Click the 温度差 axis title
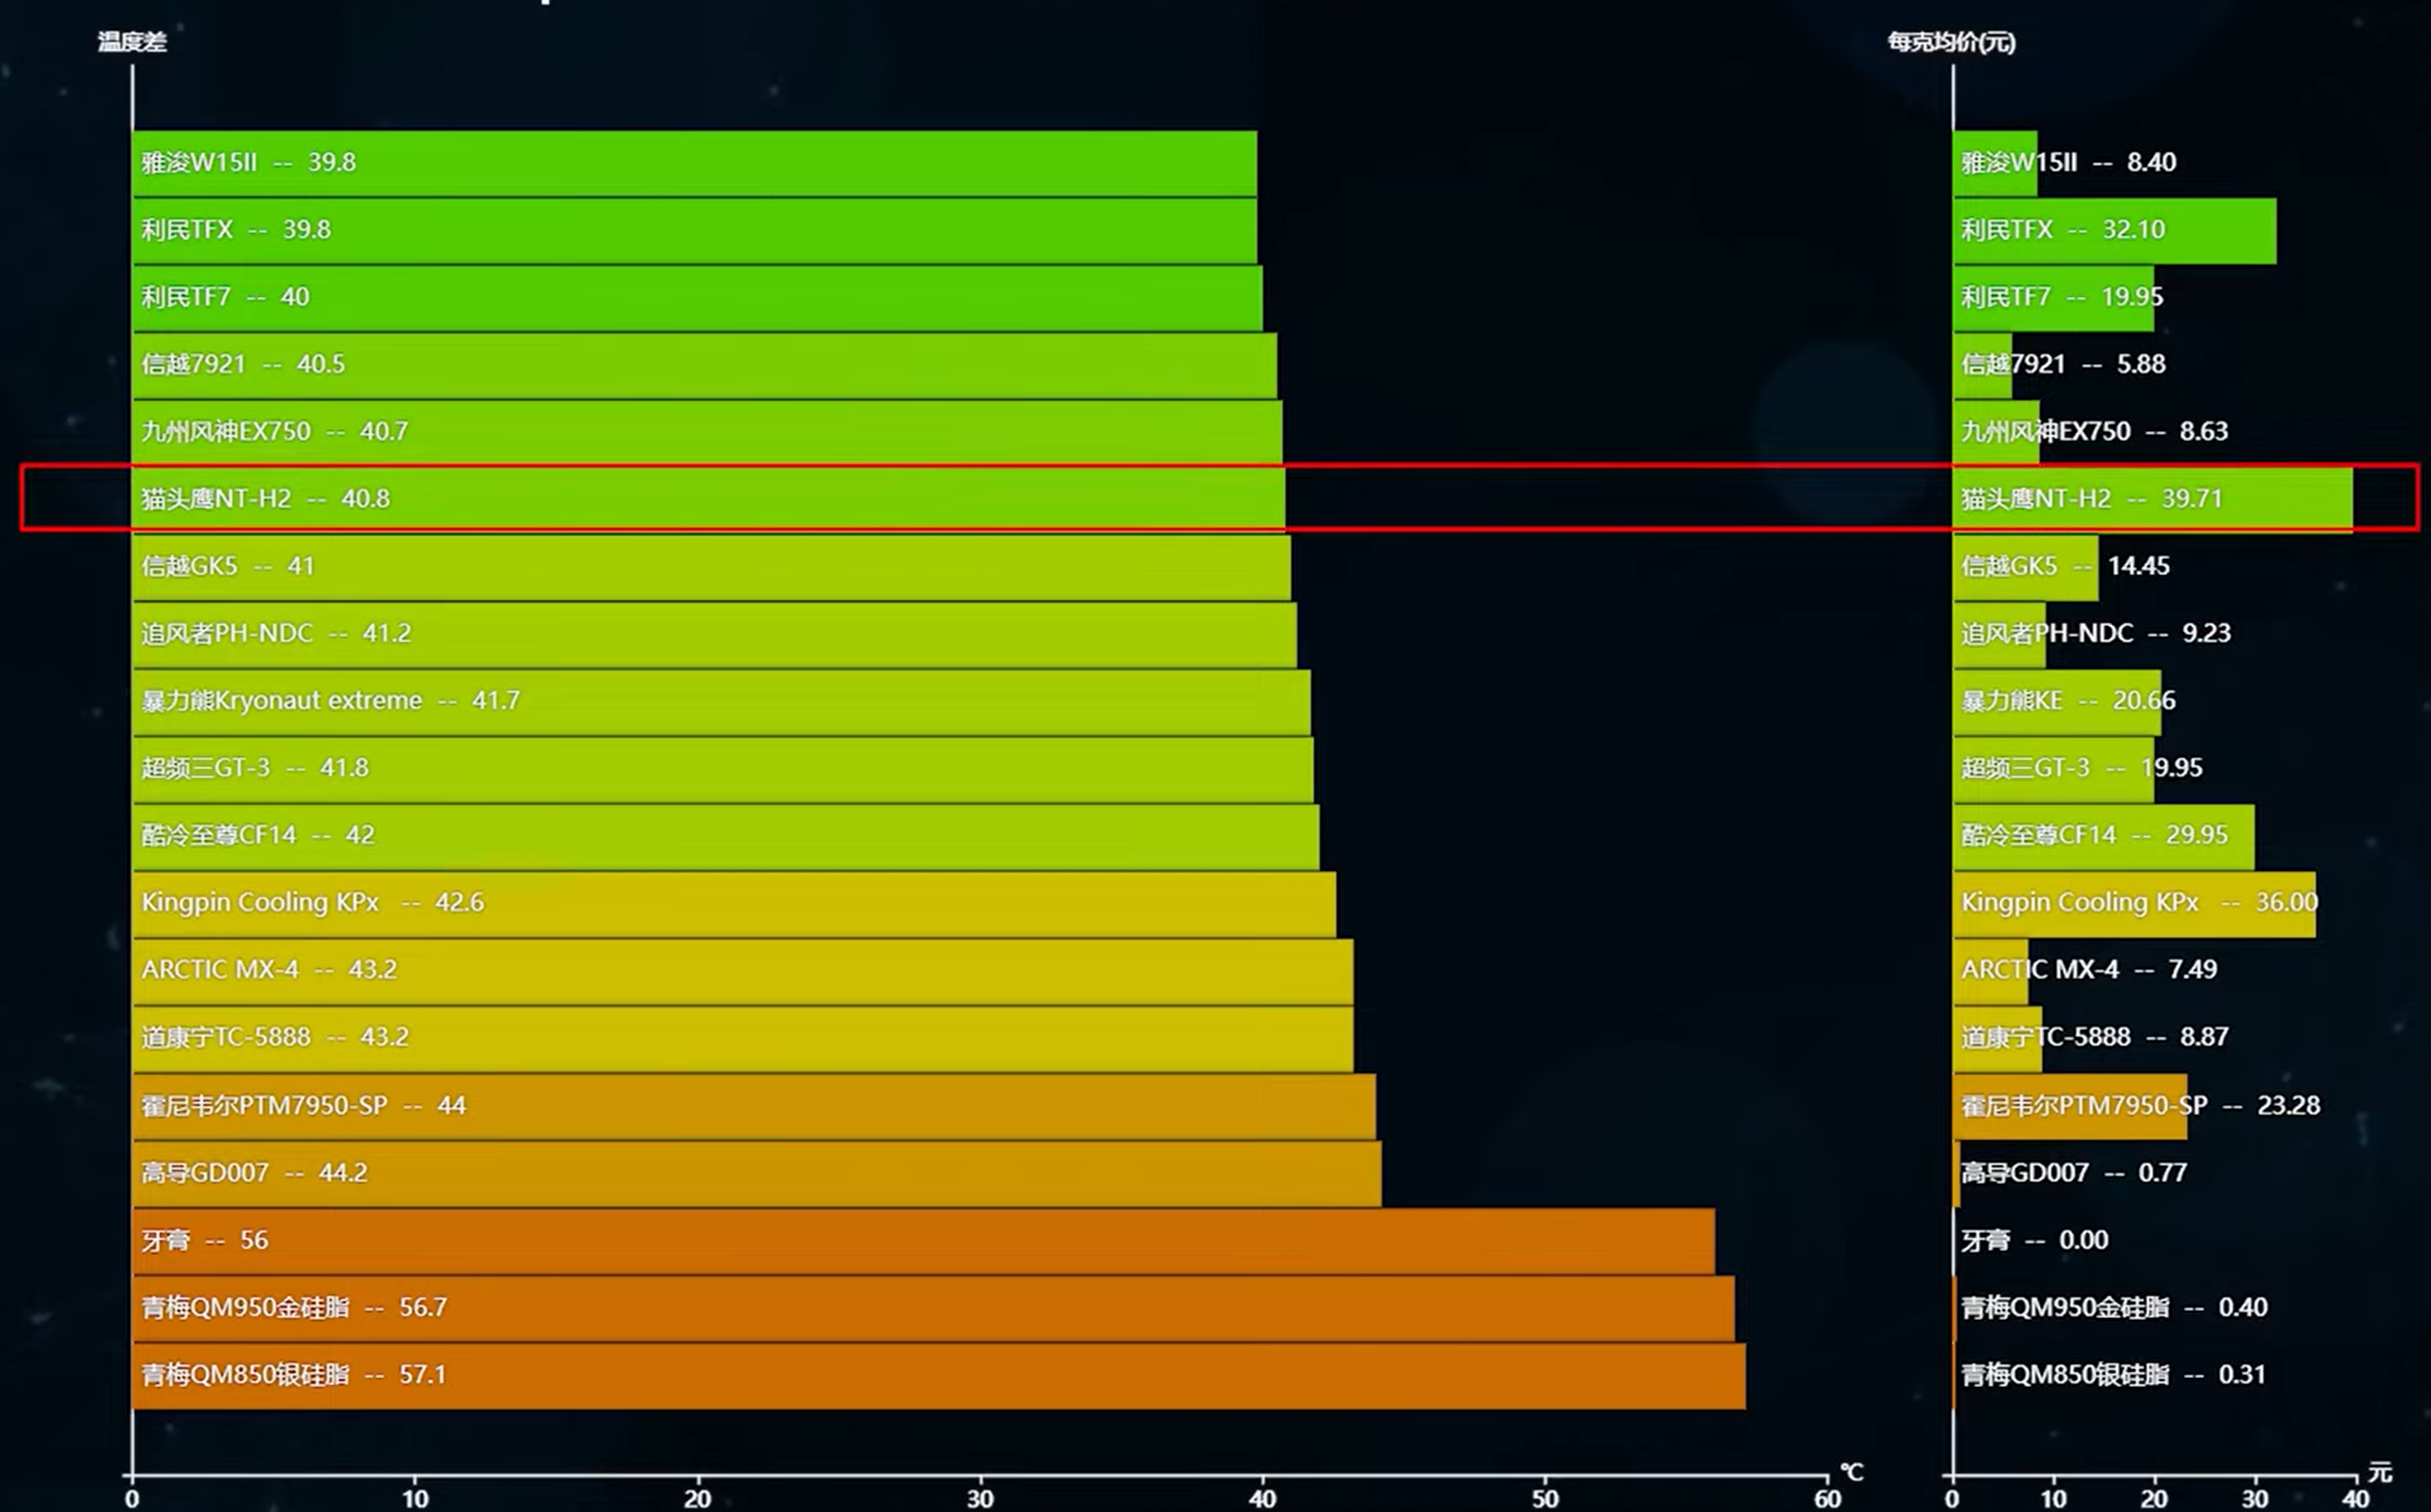 (x=132, y=42)
